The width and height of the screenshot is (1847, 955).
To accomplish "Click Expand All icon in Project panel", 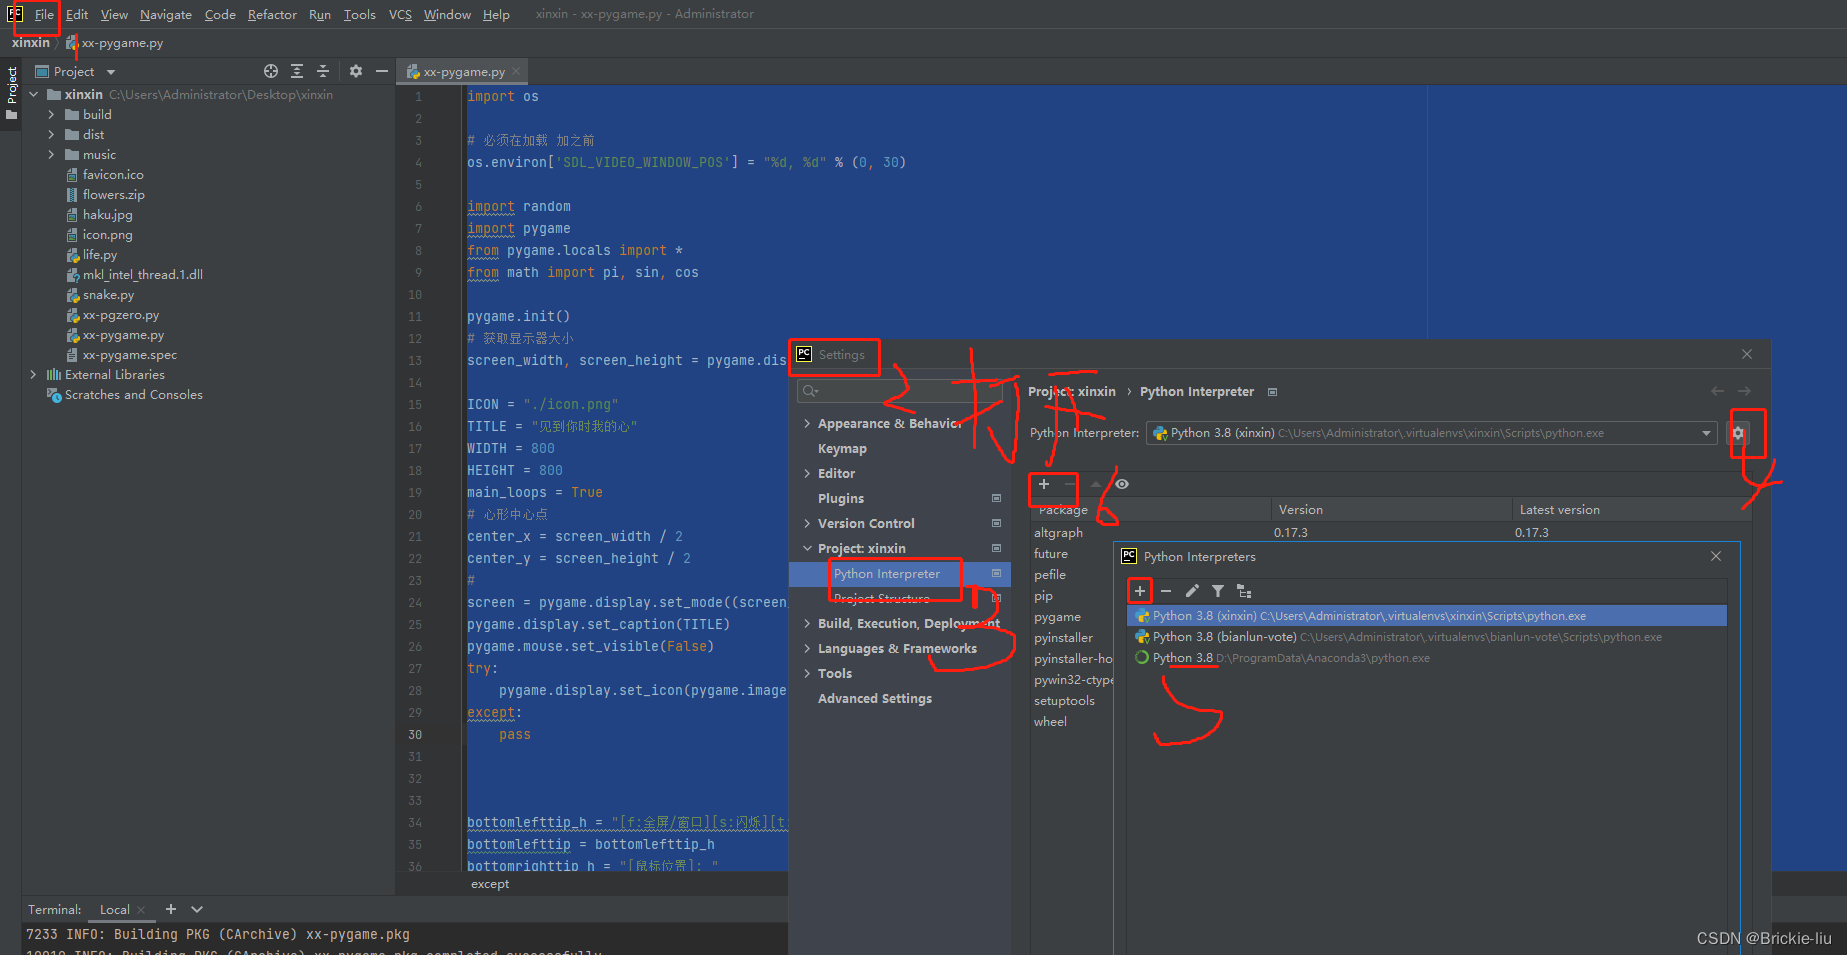I will [x=297, y=71].
